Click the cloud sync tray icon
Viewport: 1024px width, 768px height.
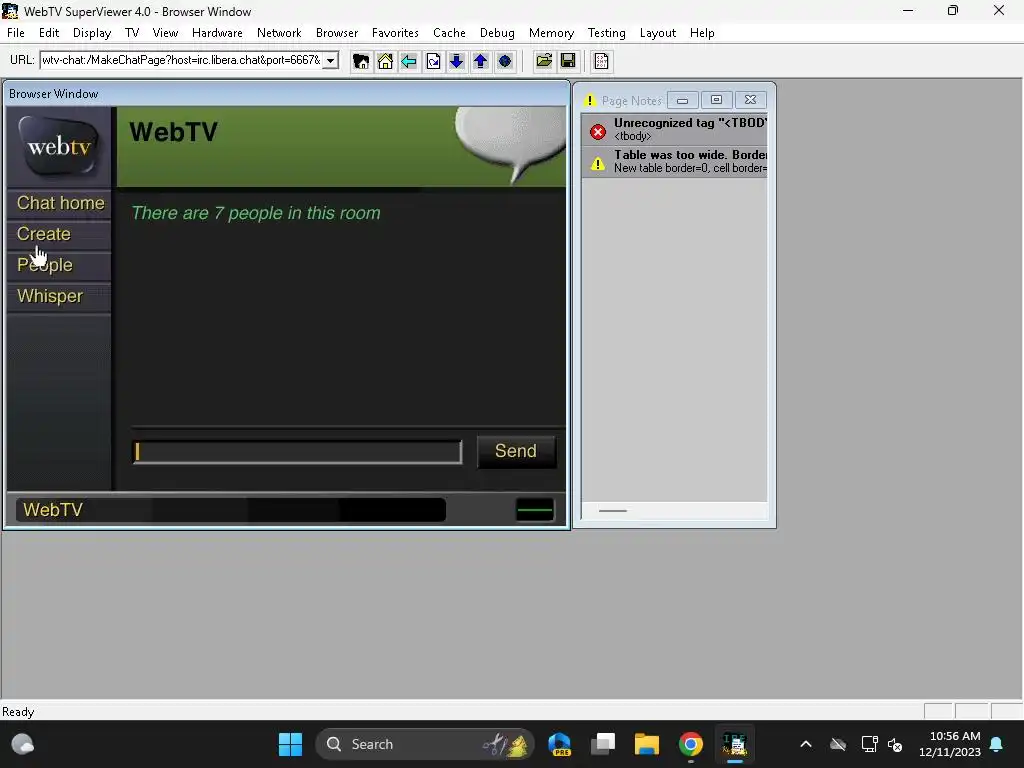click(x=838, y=744)
